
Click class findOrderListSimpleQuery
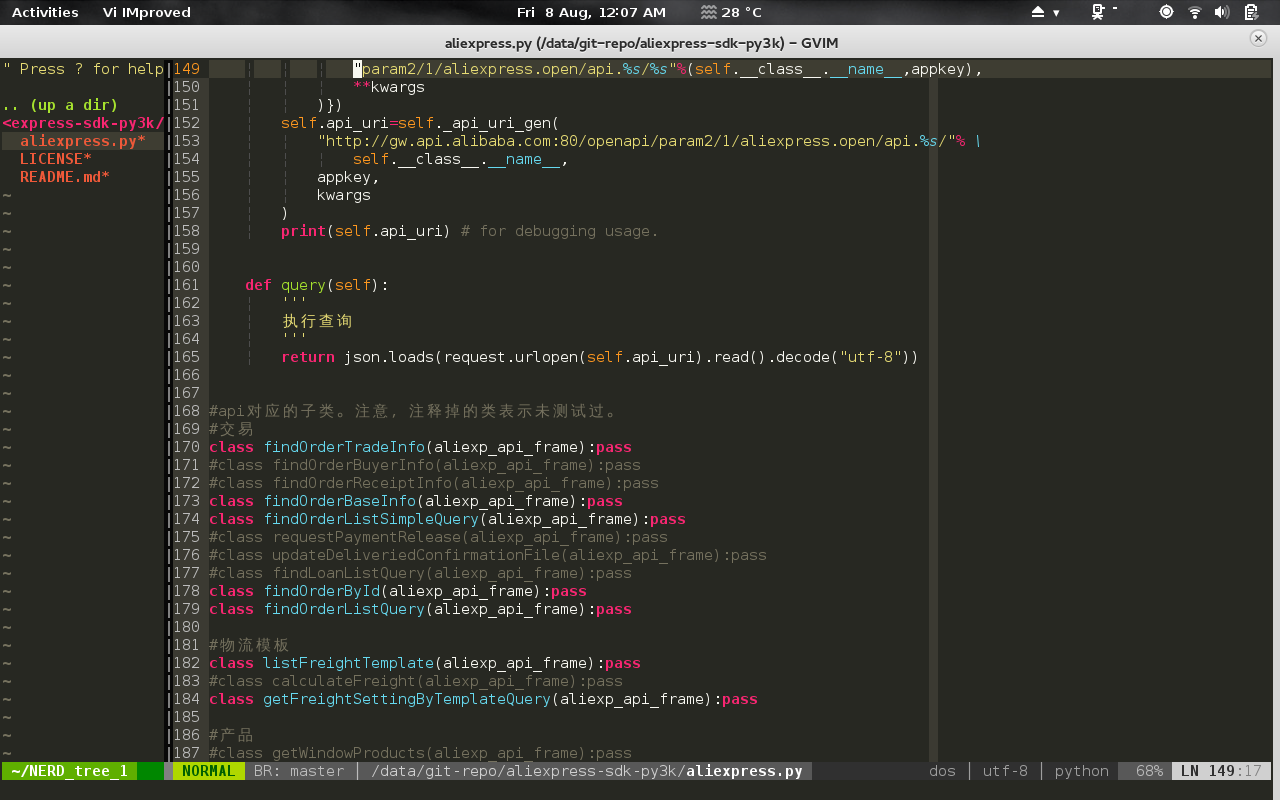point(447,519)
